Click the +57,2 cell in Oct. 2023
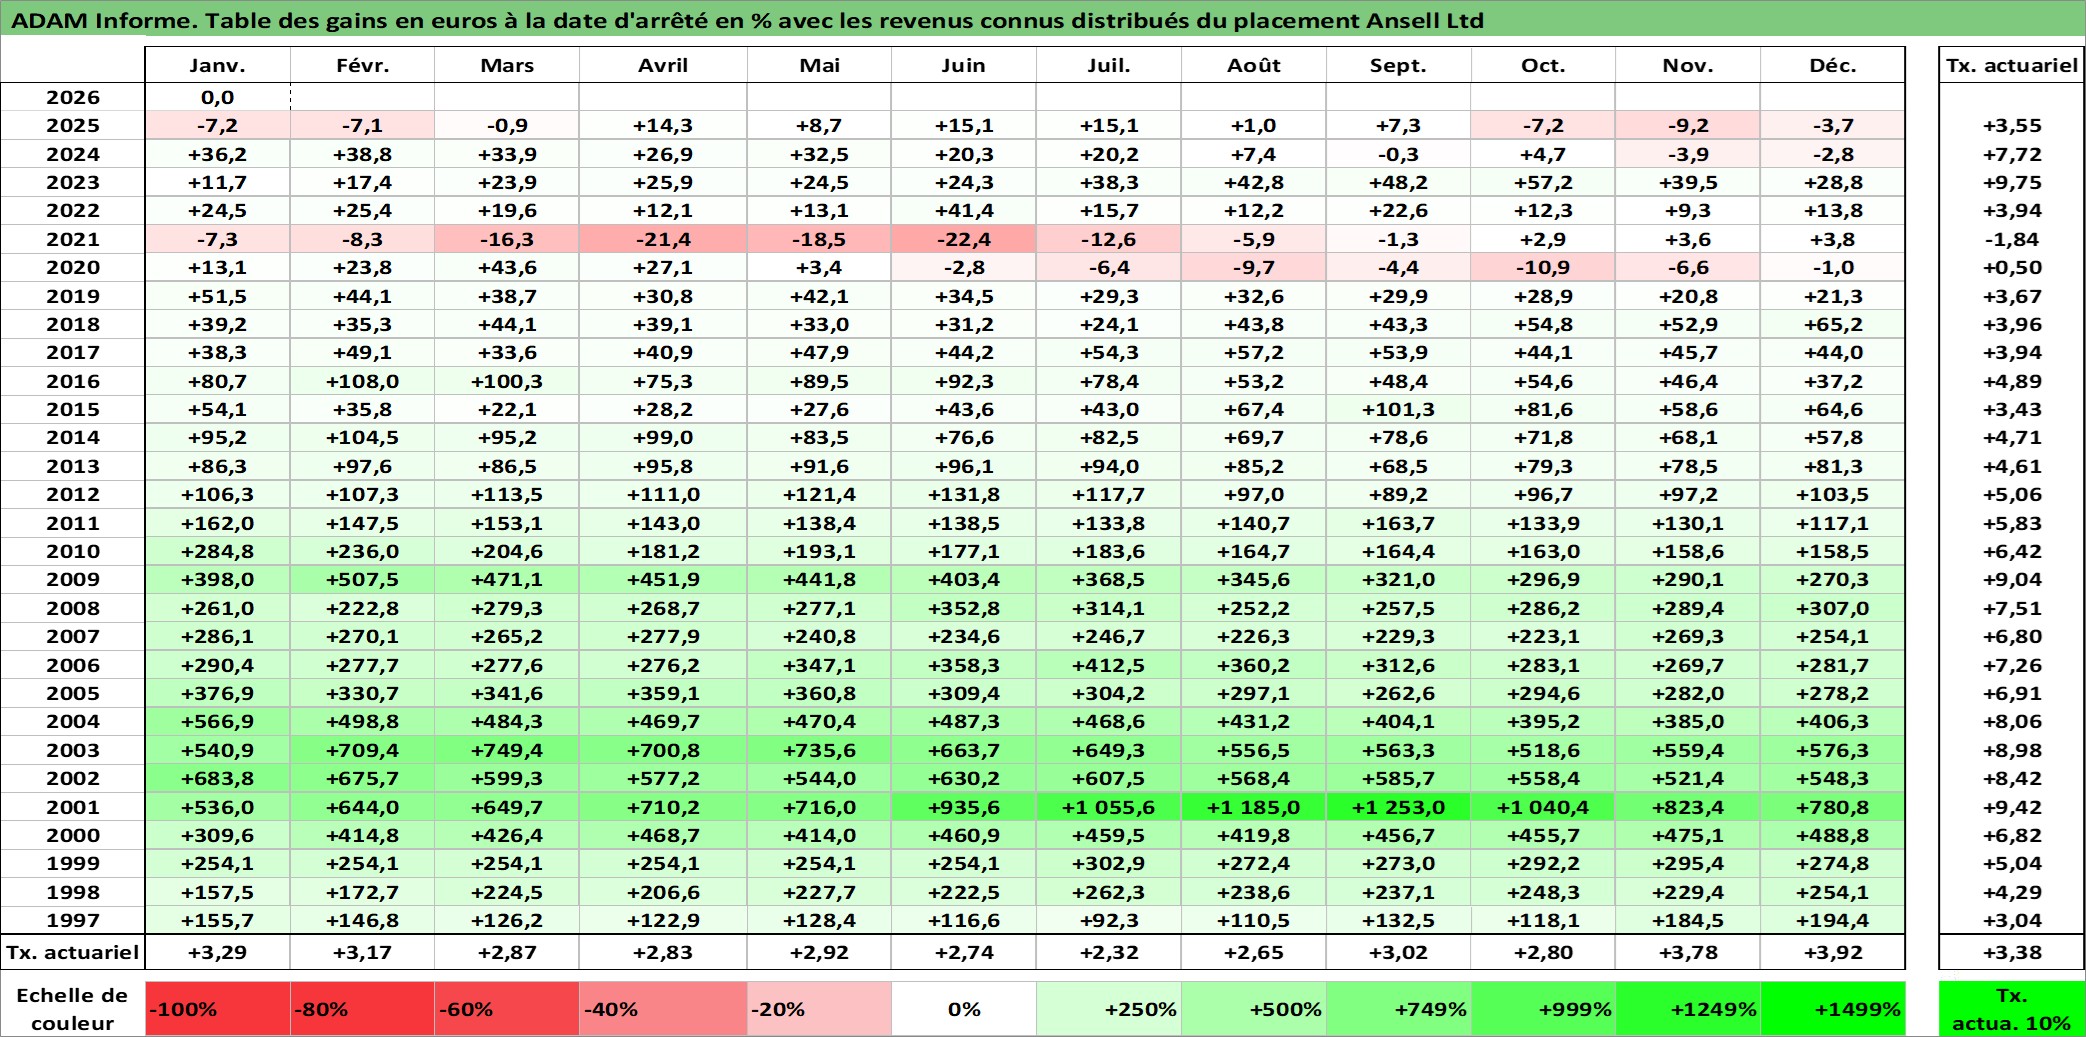The width and height of the screenshot is (2086, 1037). 1543,182
